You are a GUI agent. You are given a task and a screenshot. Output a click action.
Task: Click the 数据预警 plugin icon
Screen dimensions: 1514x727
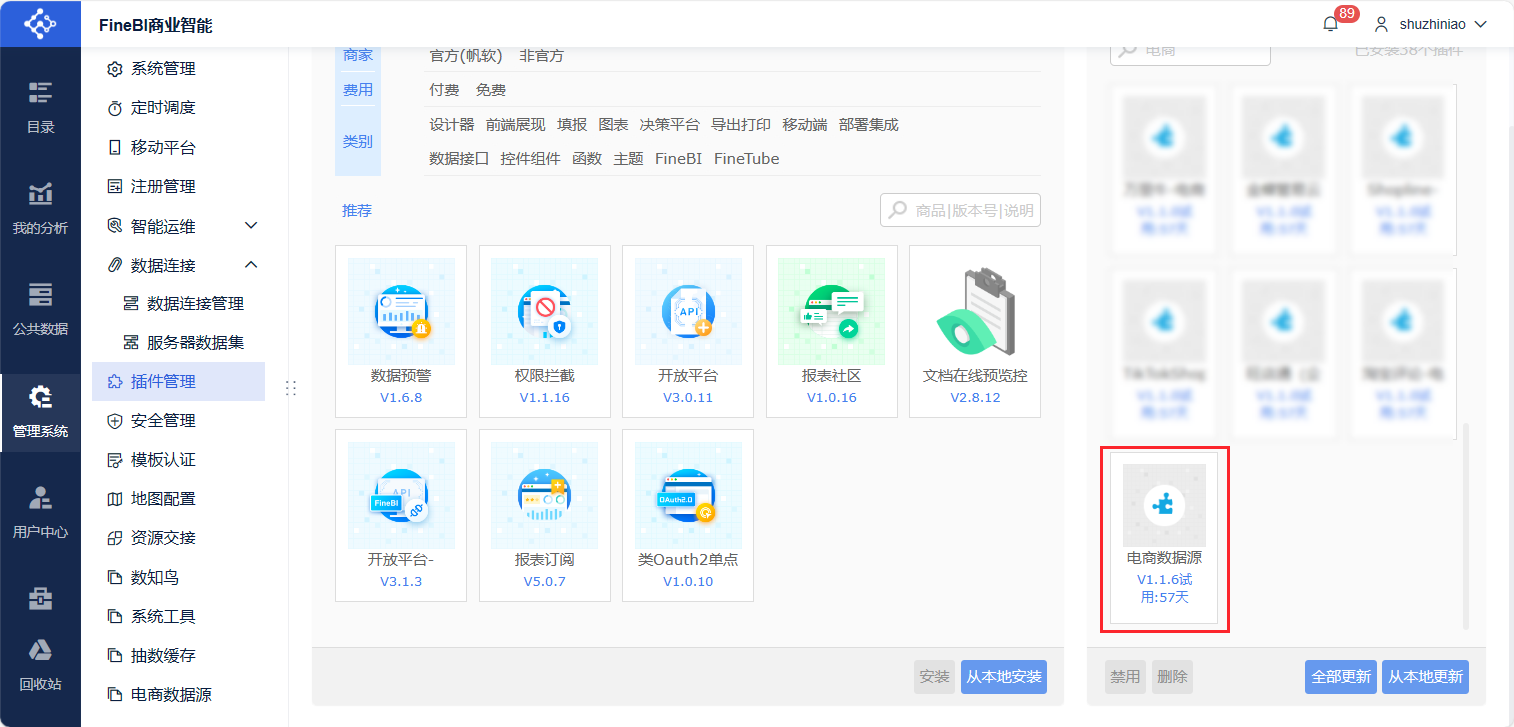click(401, 311)
